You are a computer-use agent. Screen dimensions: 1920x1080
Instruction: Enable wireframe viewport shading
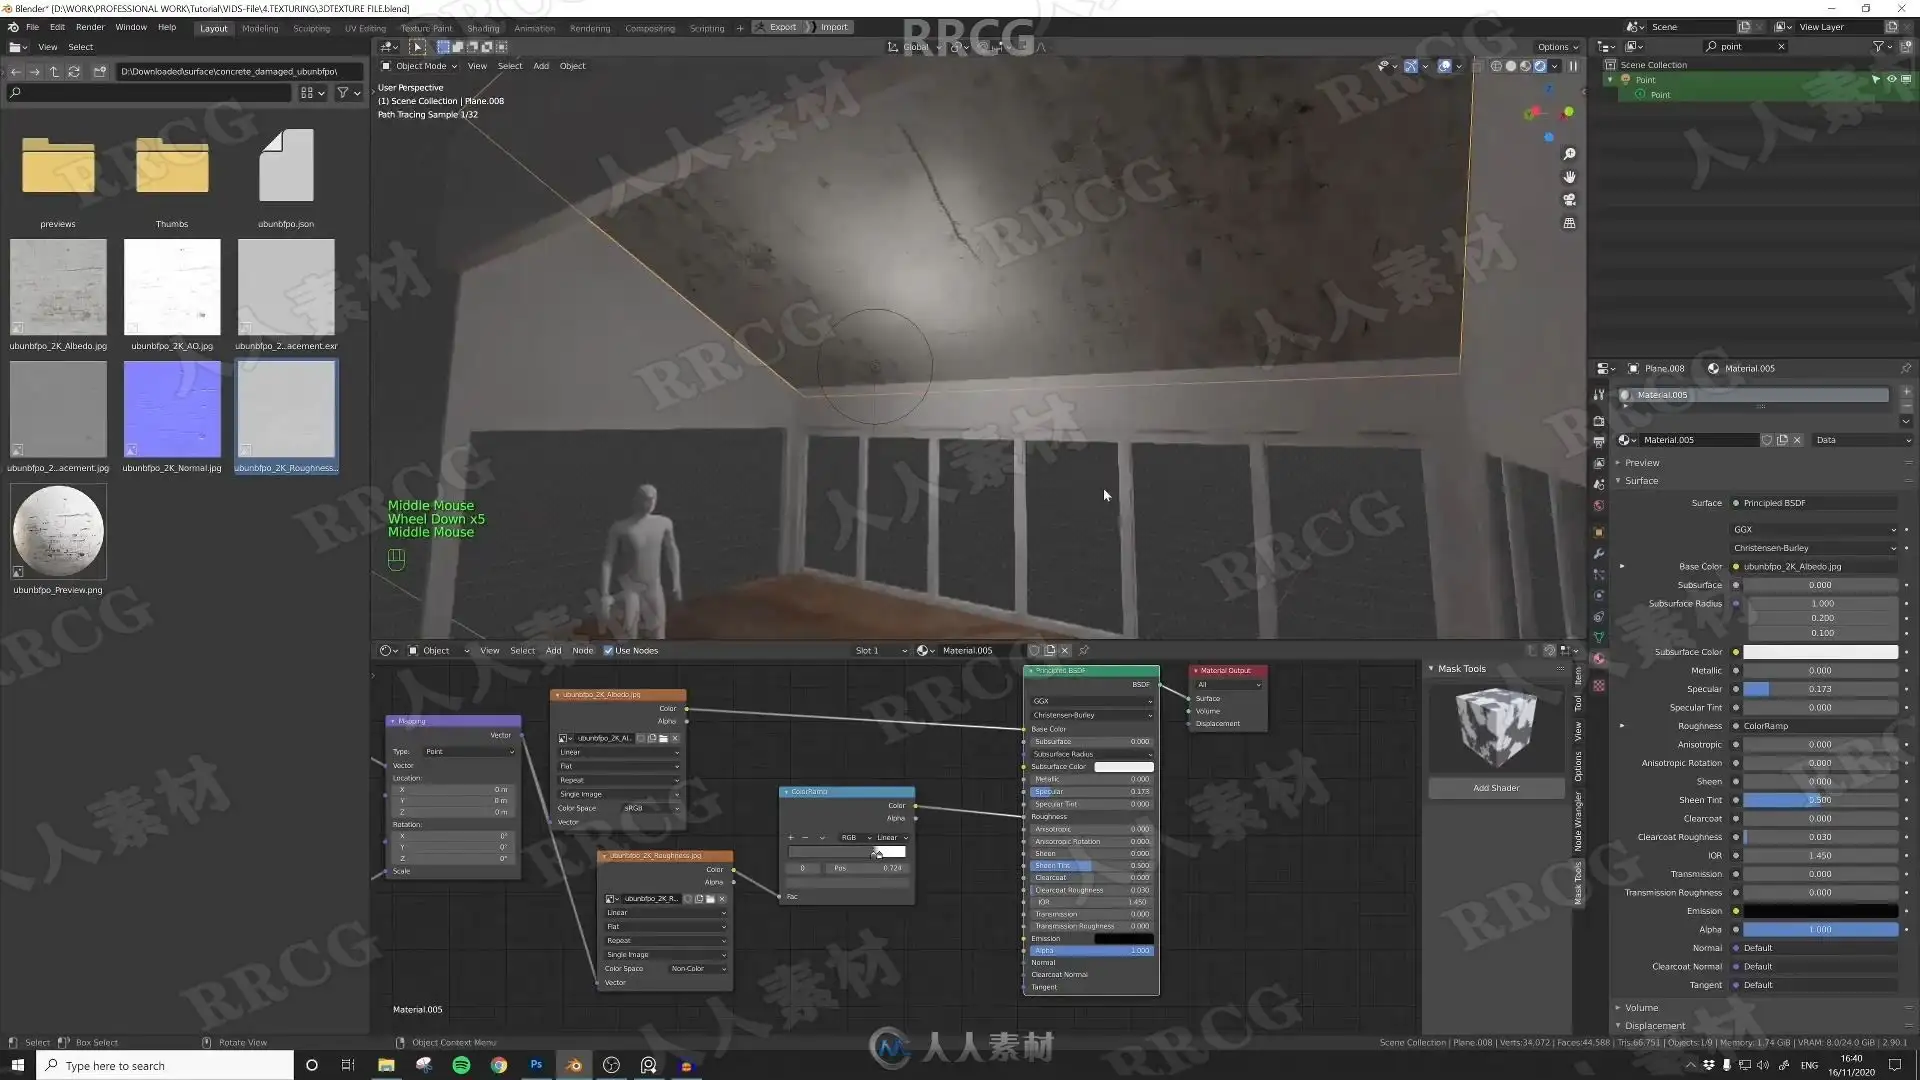(1496, 66)
